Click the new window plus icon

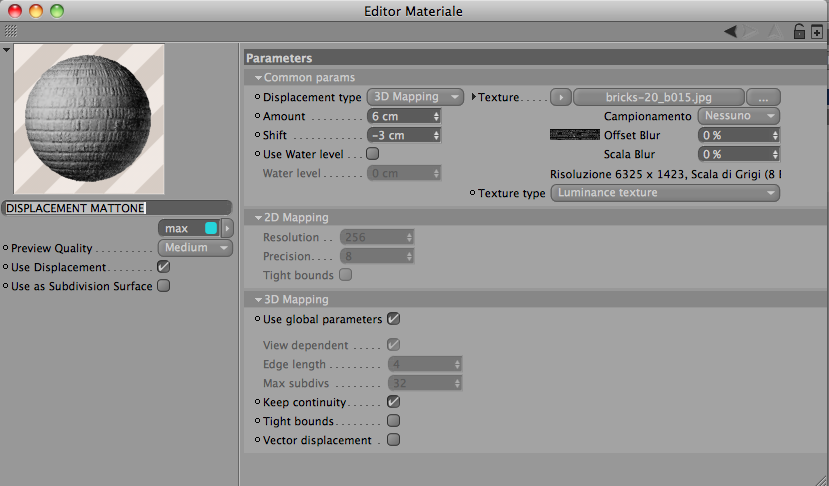[x=817, y=32]
